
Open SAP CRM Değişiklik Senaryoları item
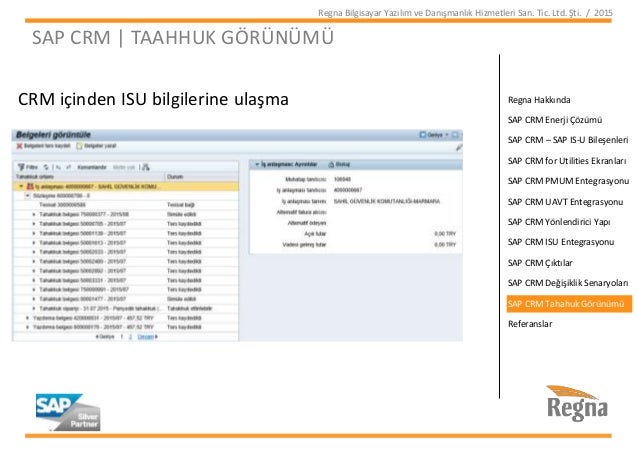(x=568, y=283)
